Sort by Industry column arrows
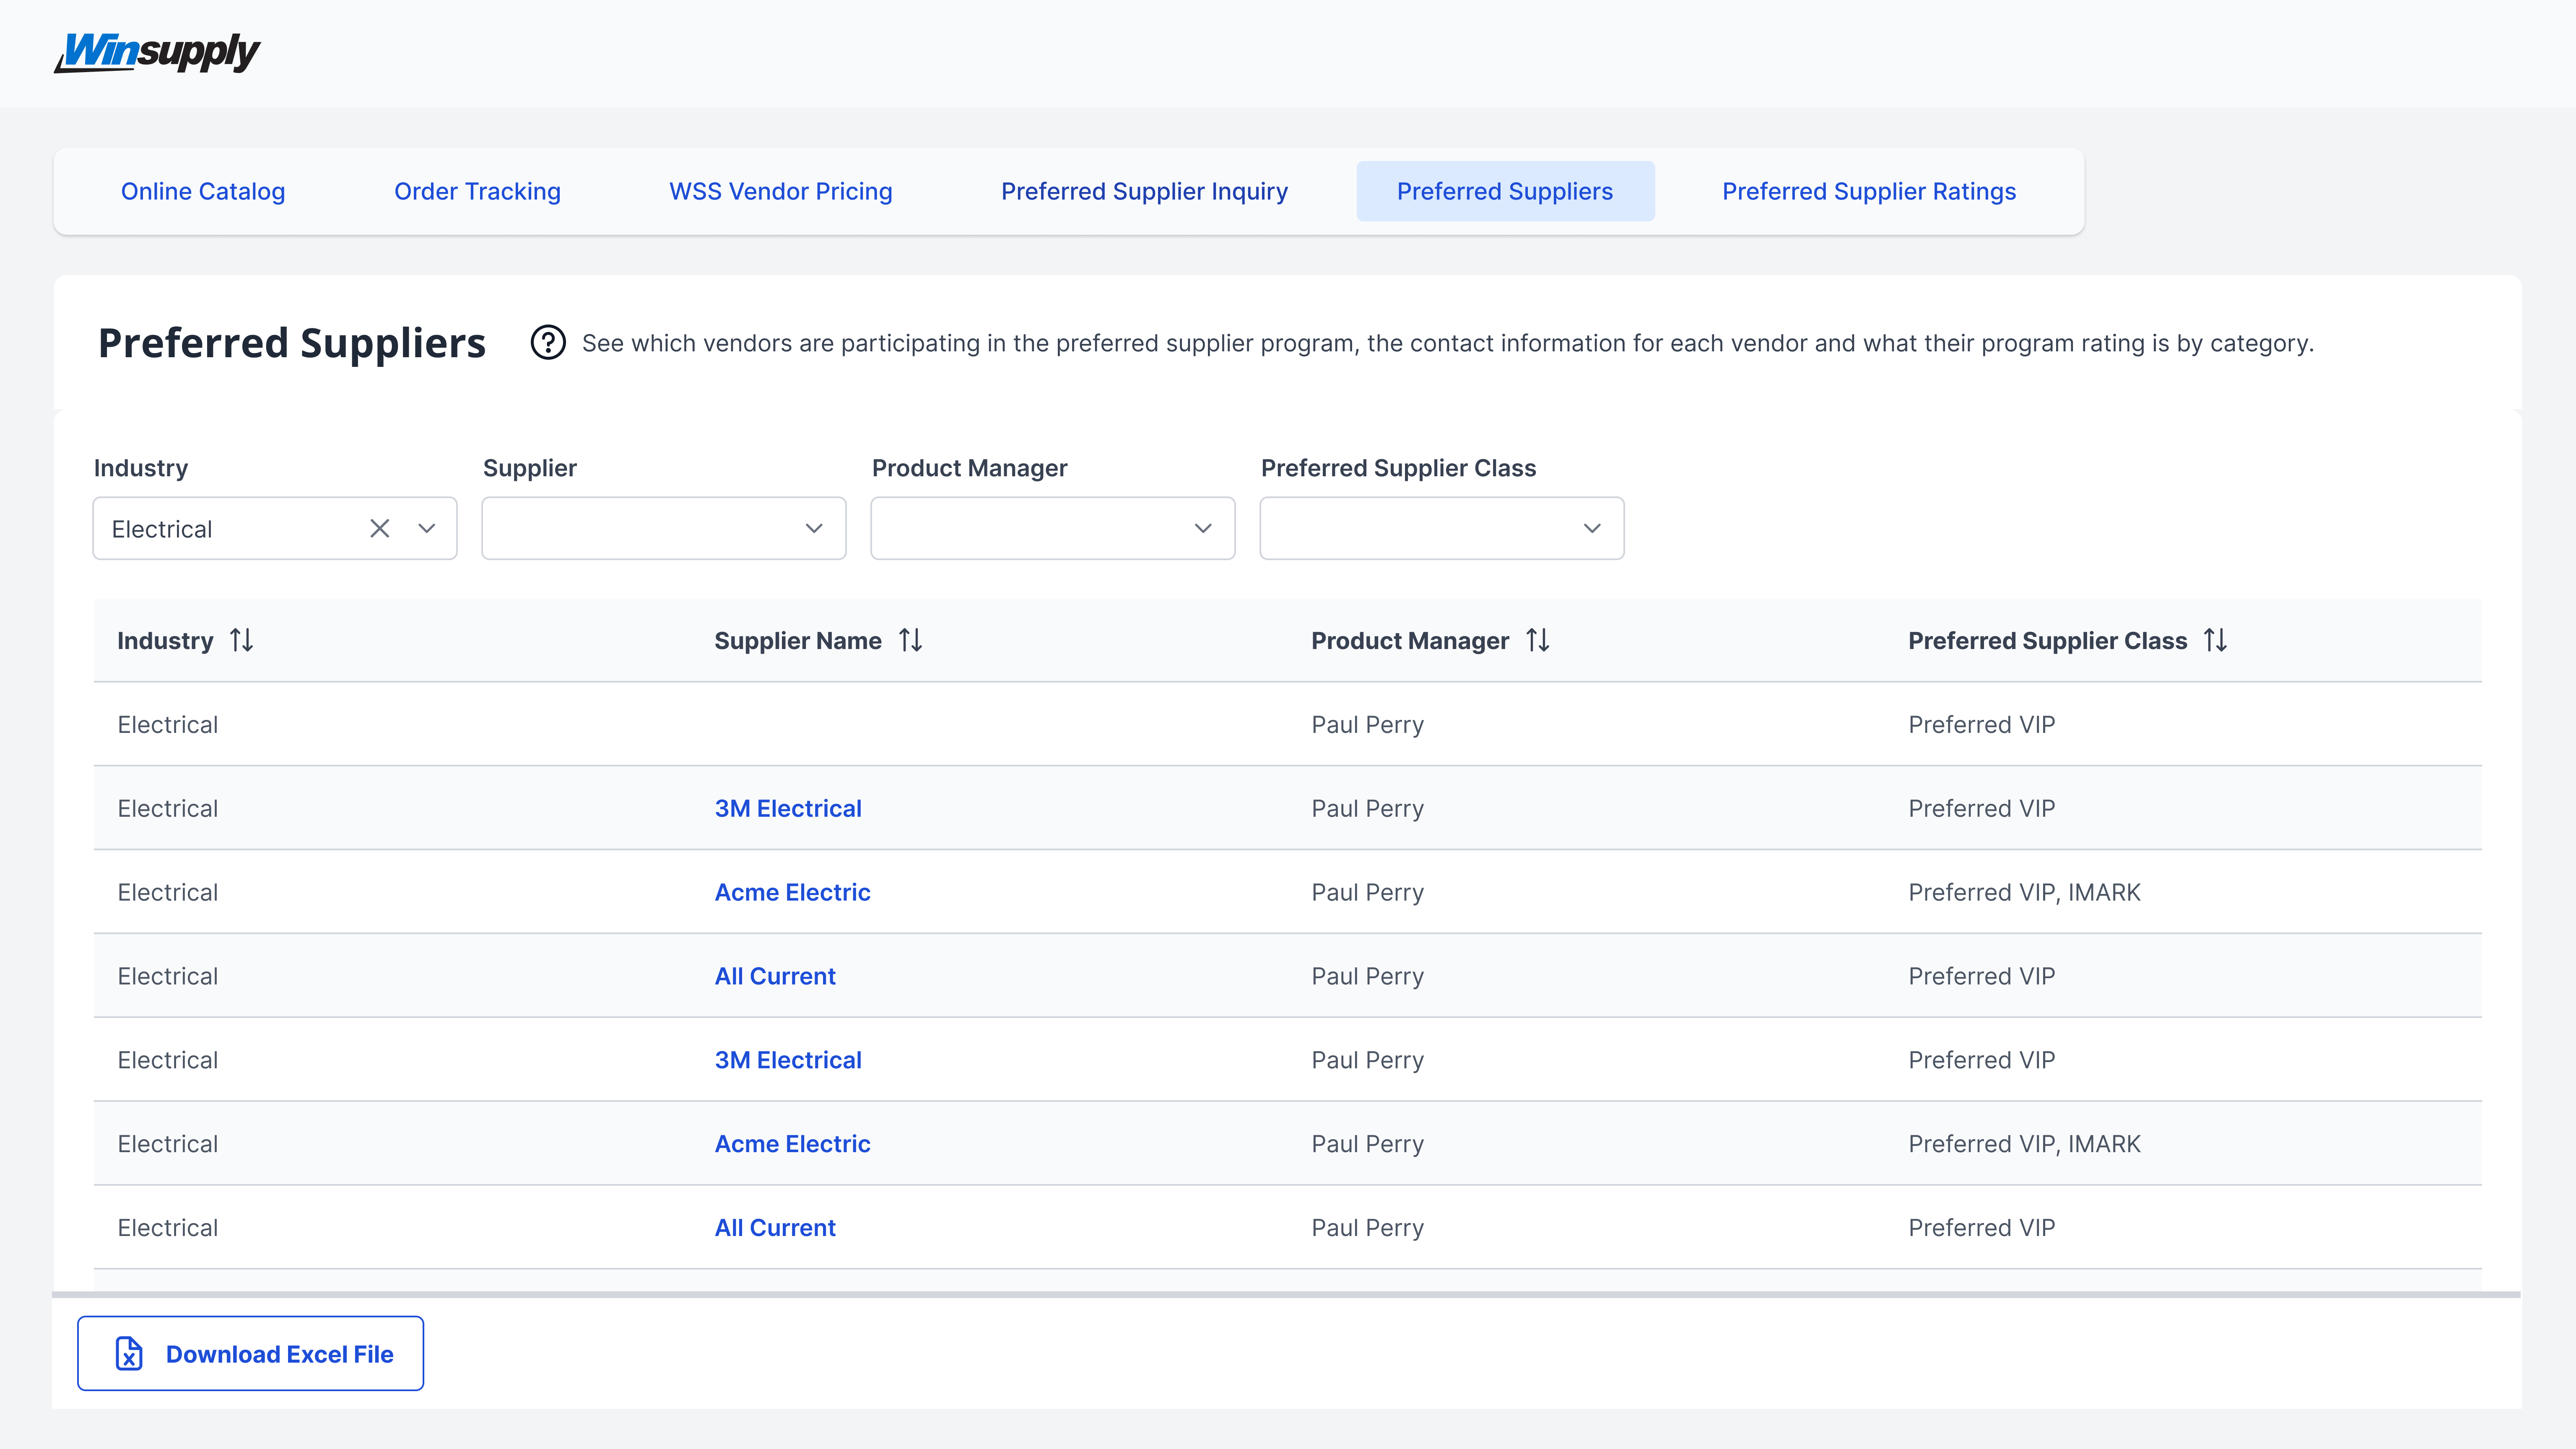The height and width of the screenshot is (1449, 2576). pos(241,640)
